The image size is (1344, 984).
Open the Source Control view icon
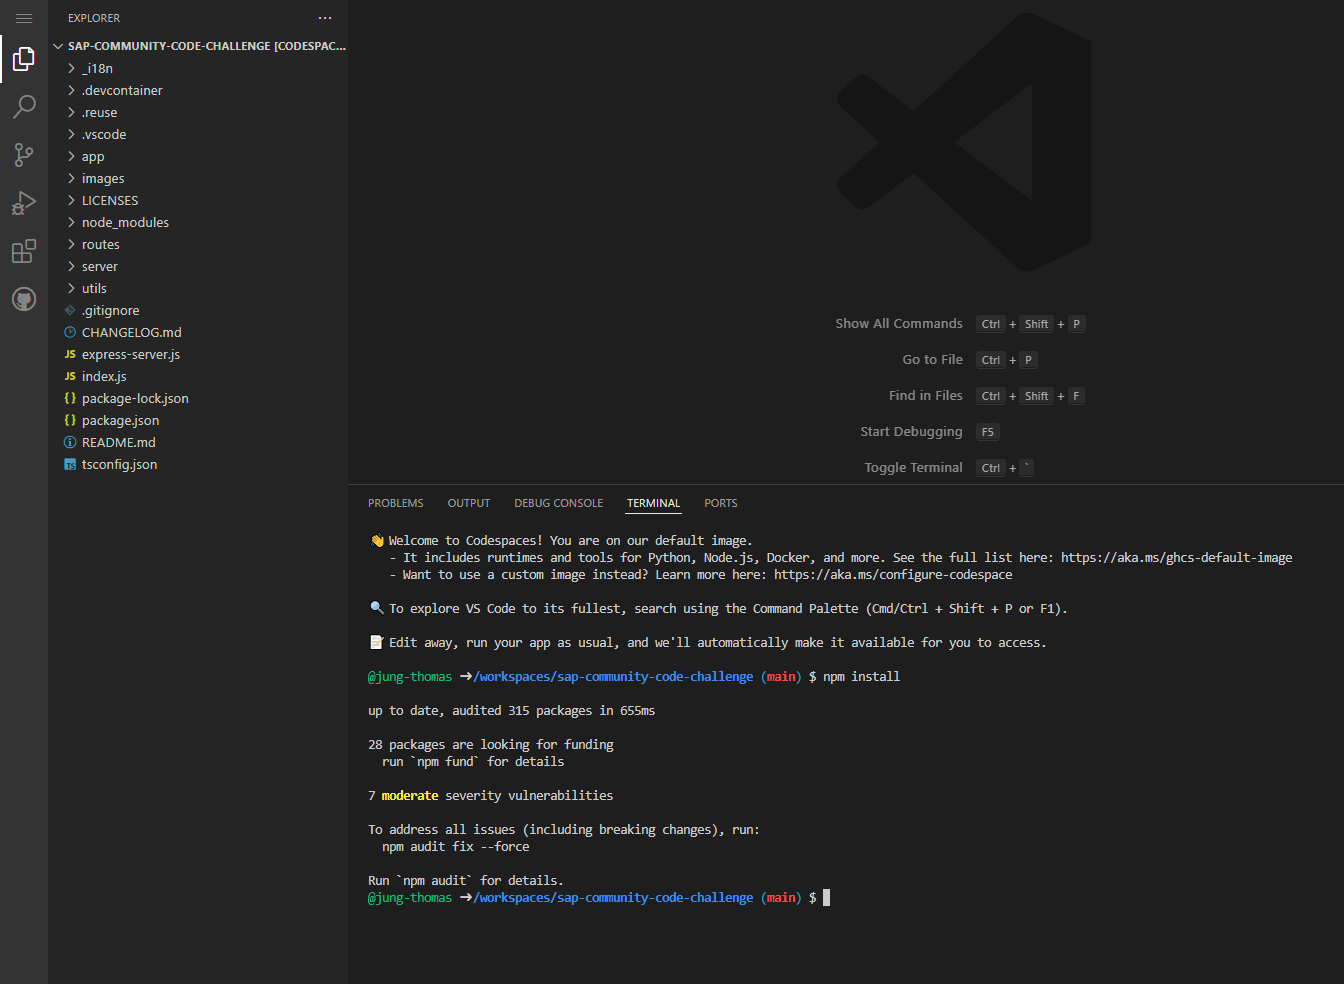tap(24, 154)
